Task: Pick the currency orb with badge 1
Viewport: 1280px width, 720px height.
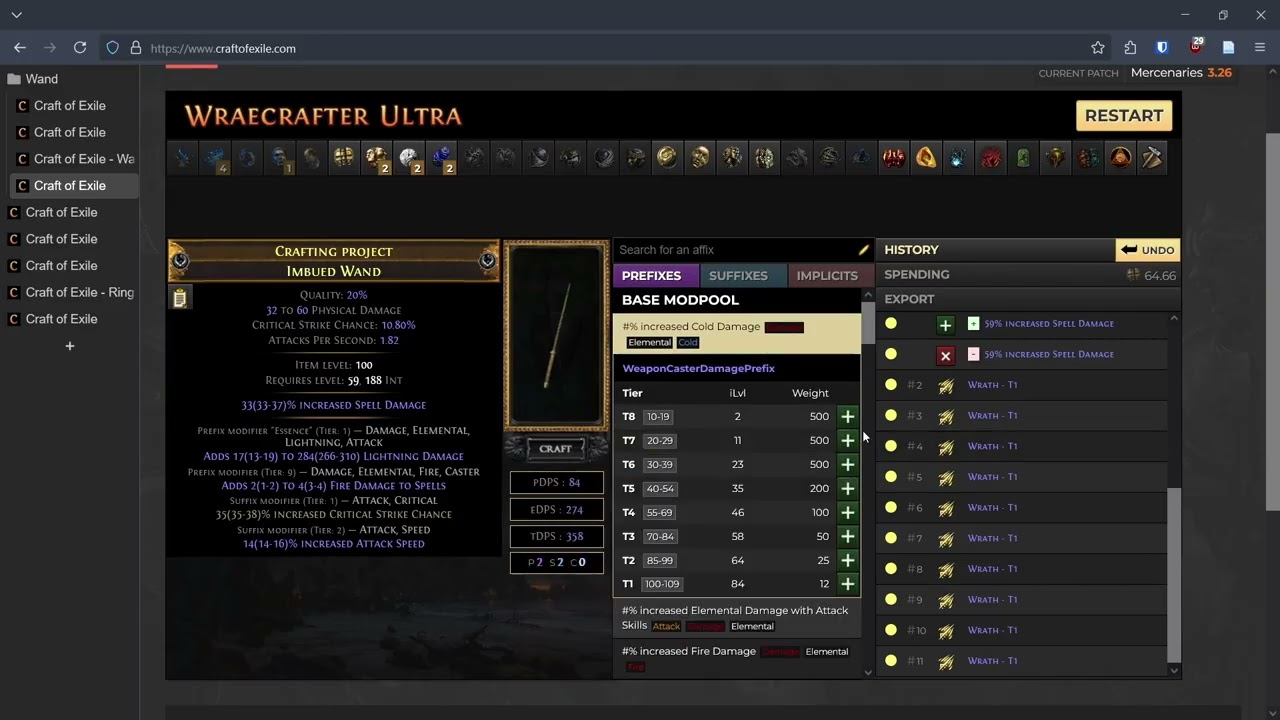Action: coord(280,157)
